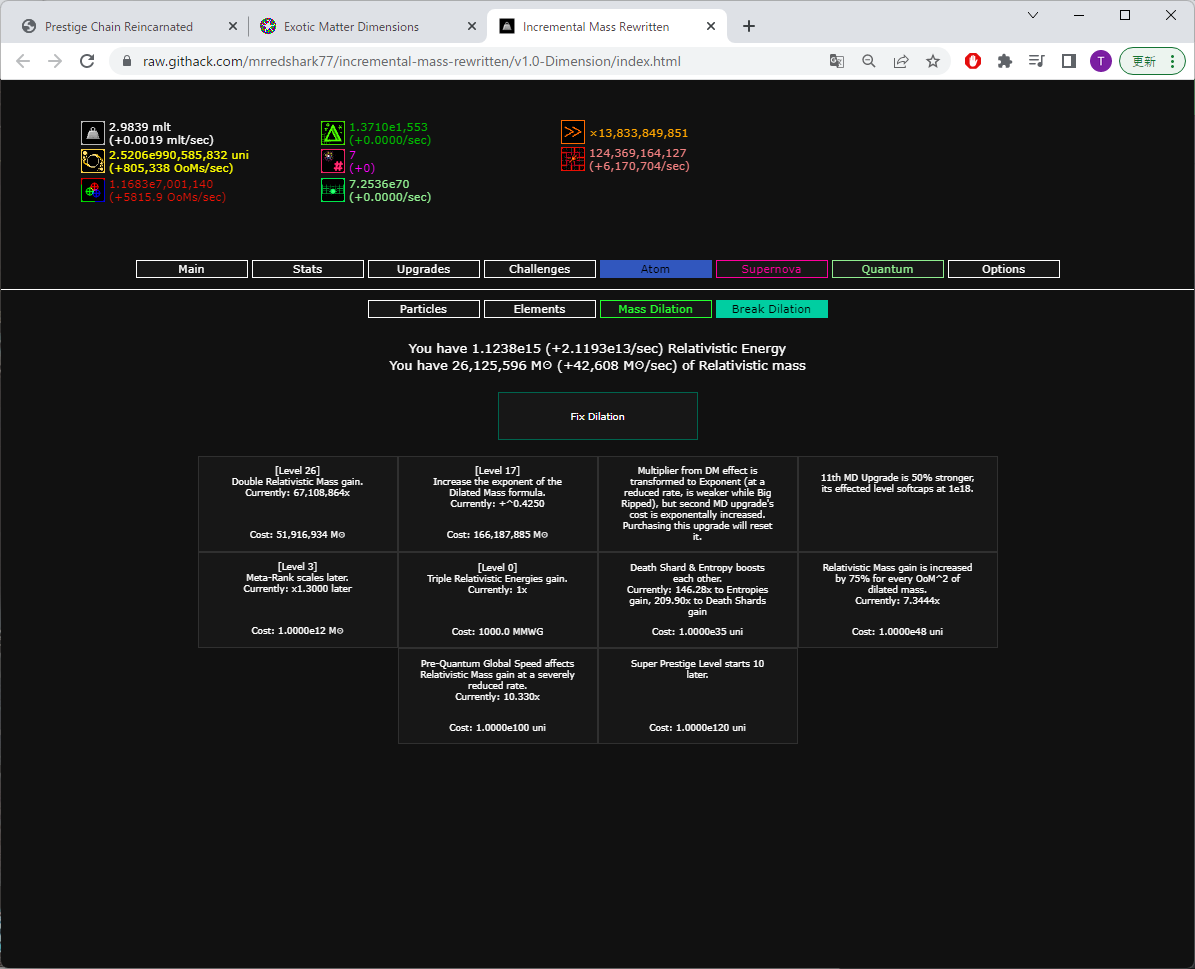
Task: Open the Options tab
Action: point(1004,269)
